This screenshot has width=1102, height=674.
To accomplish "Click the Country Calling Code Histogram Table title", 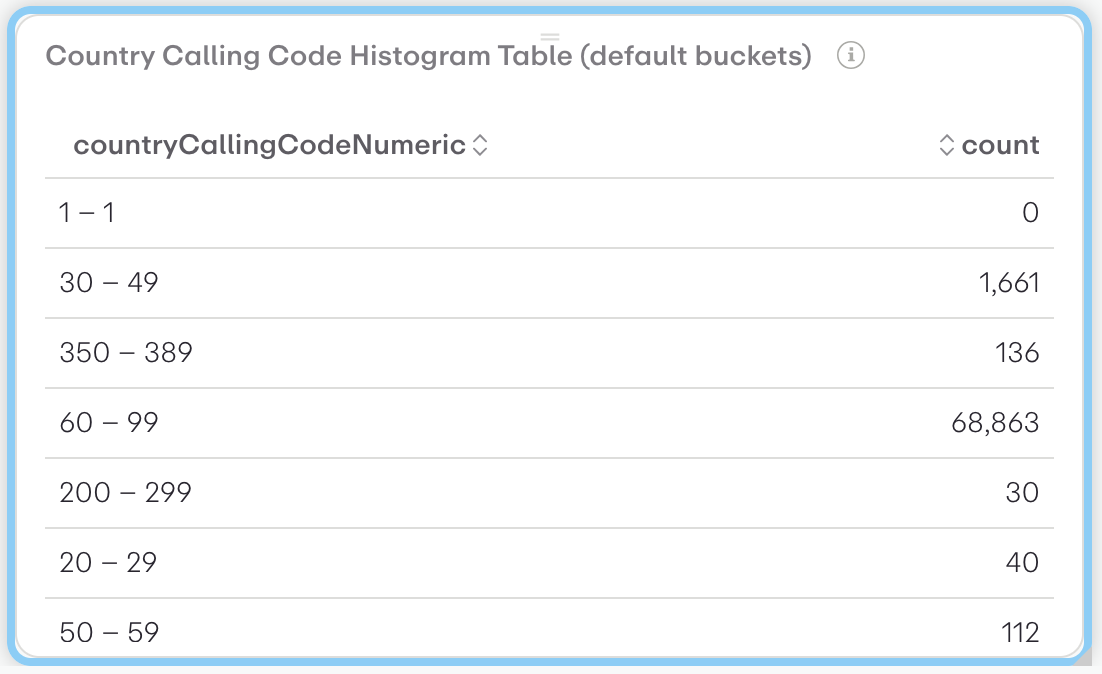I will pyautogui.click(x=428, y=56).
